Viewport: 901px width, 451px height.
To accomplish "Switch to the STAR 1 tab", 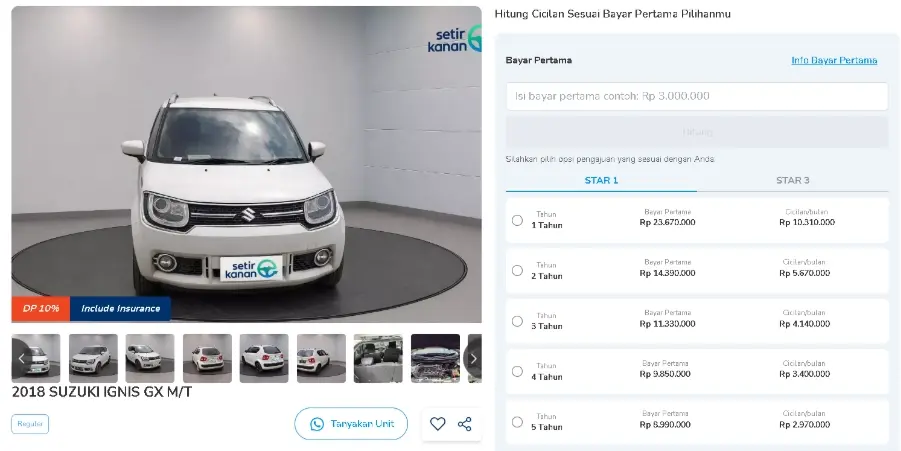I will (601, 180).
